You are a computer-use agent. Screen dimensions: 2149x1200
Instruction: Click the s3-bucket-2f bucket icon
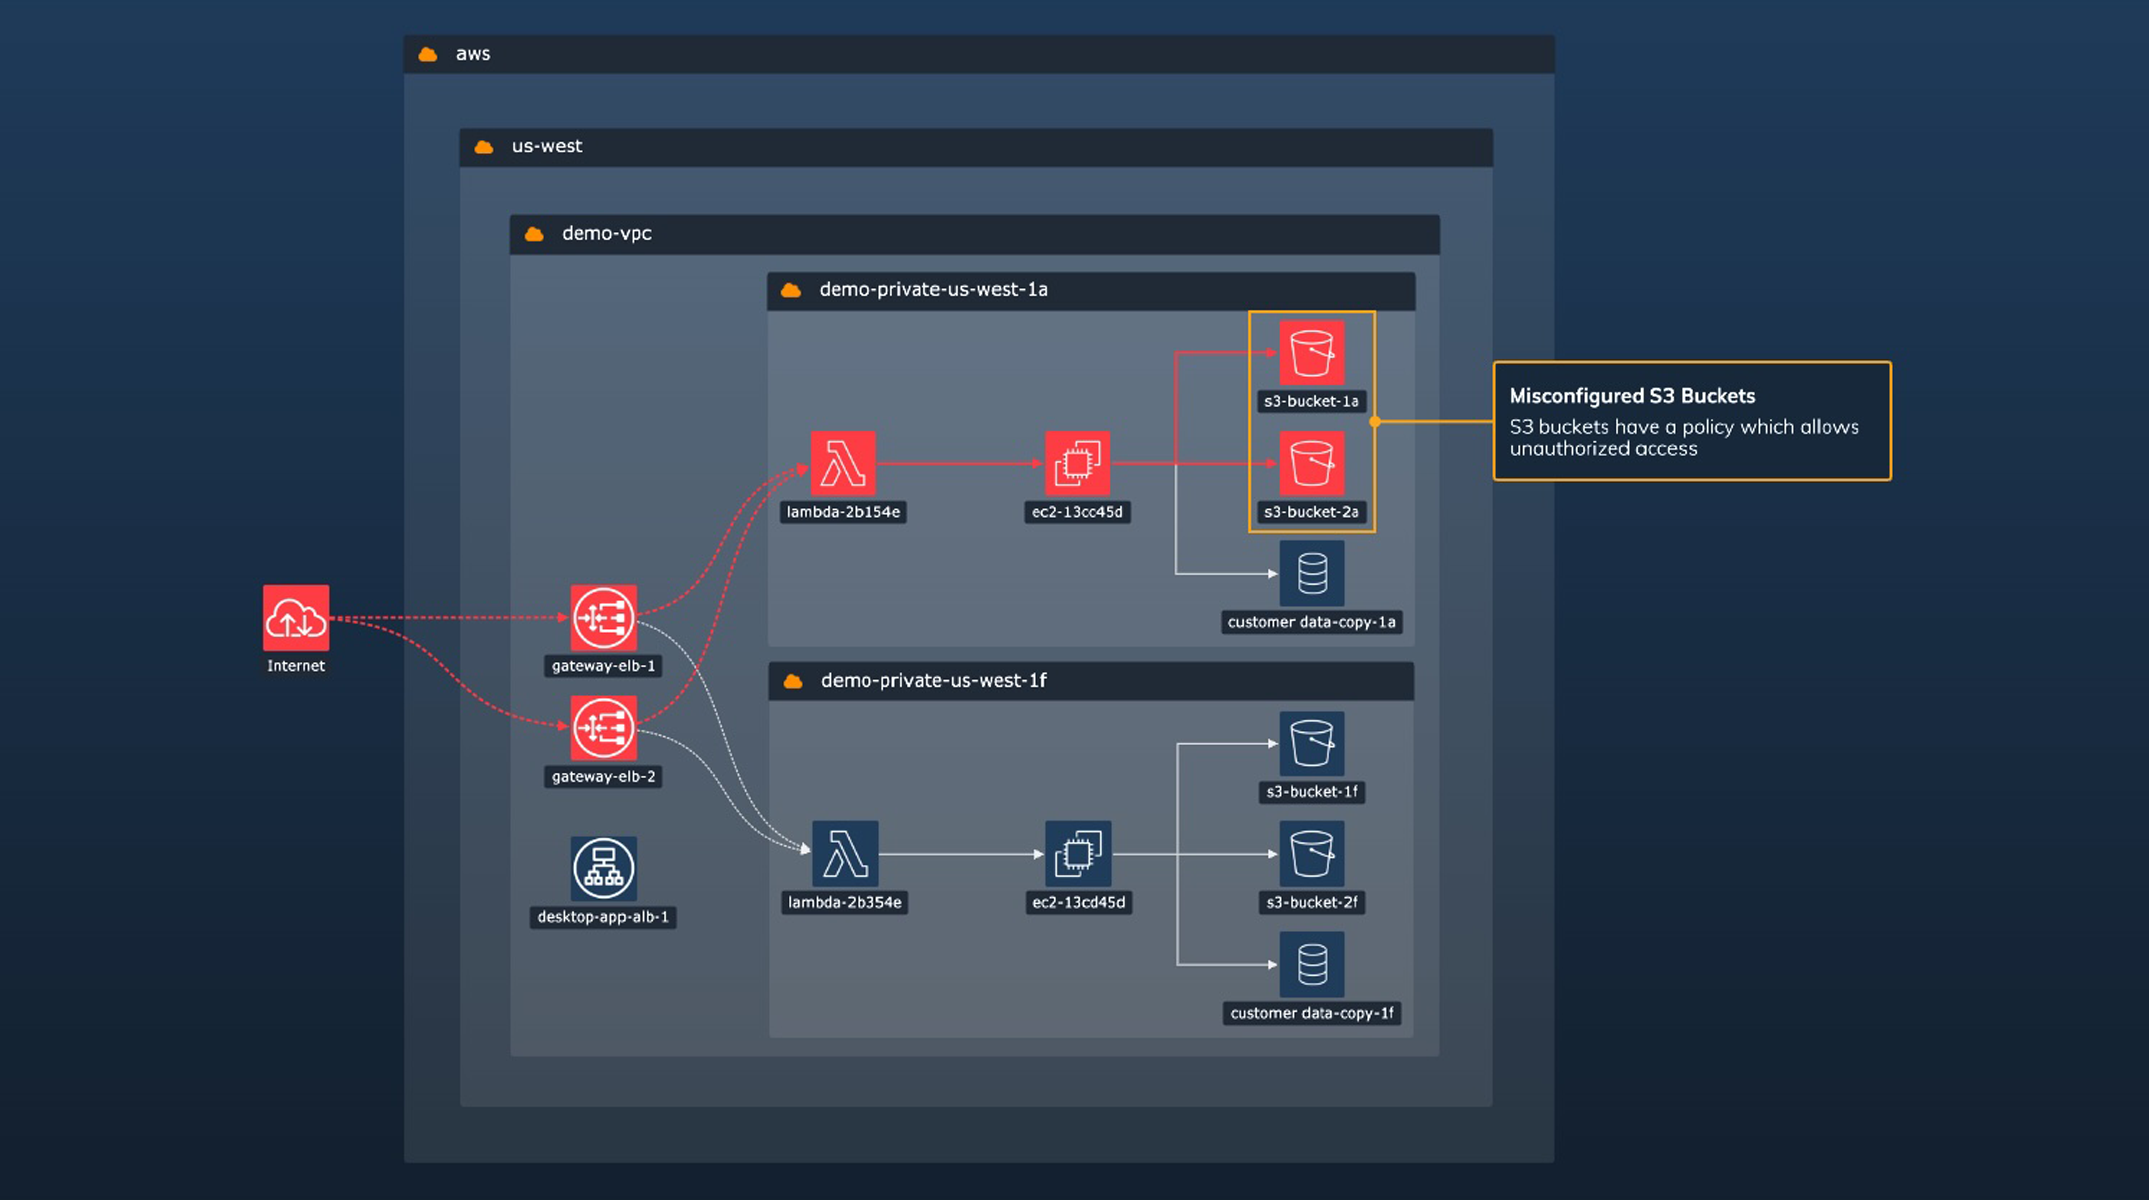[1311, 853]
